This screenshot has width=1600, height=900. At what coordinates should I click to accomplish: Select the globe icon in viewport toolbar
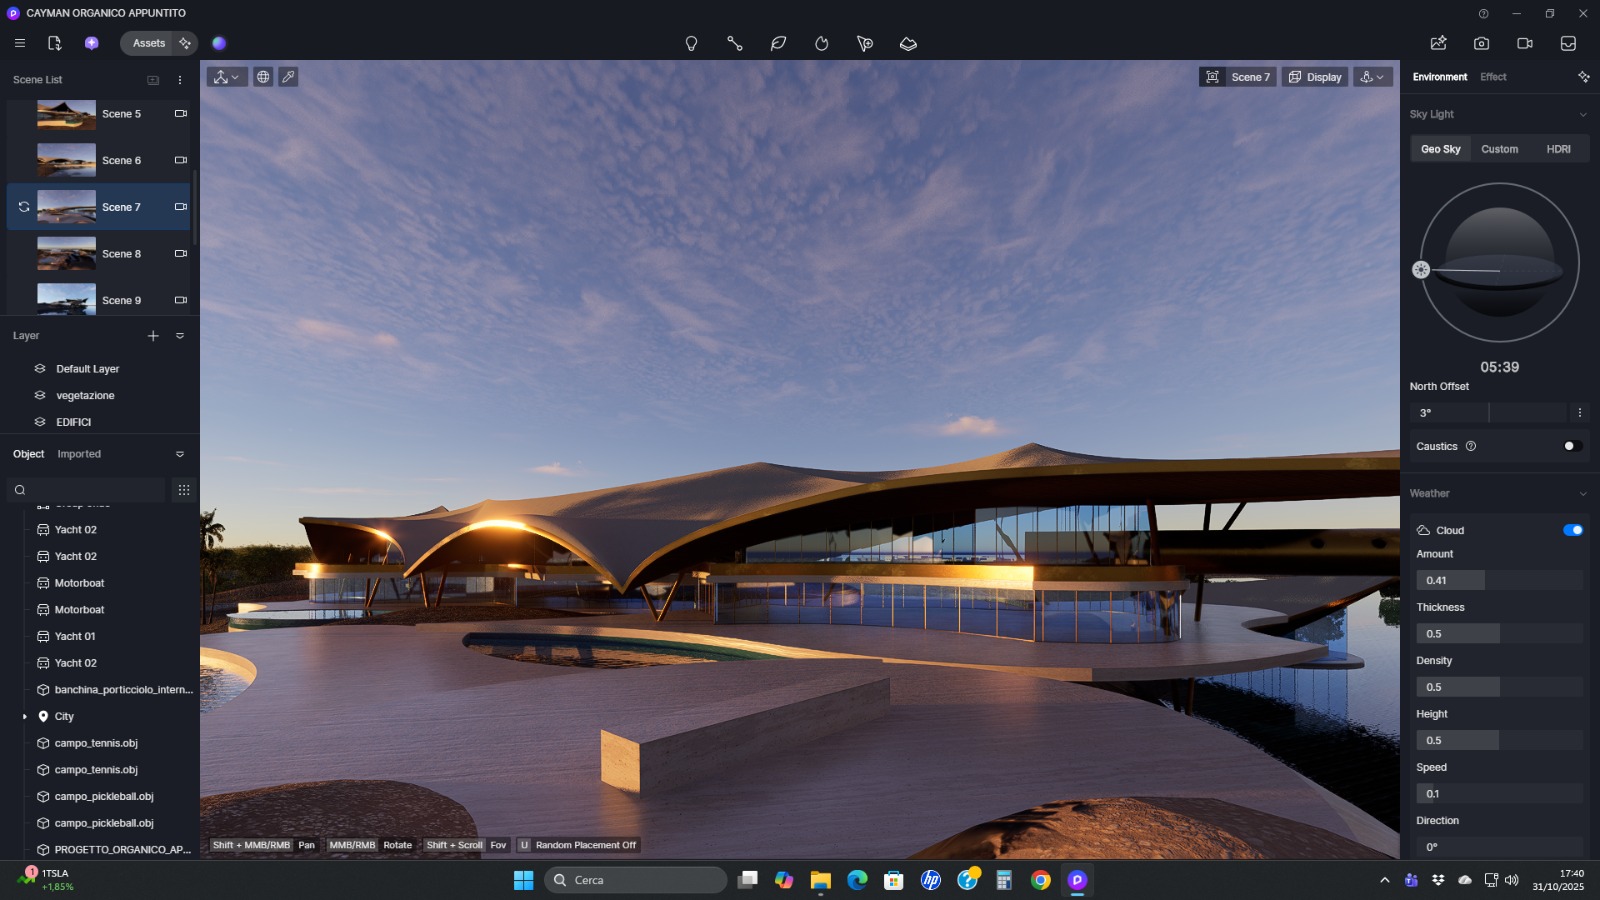(263, 77)
